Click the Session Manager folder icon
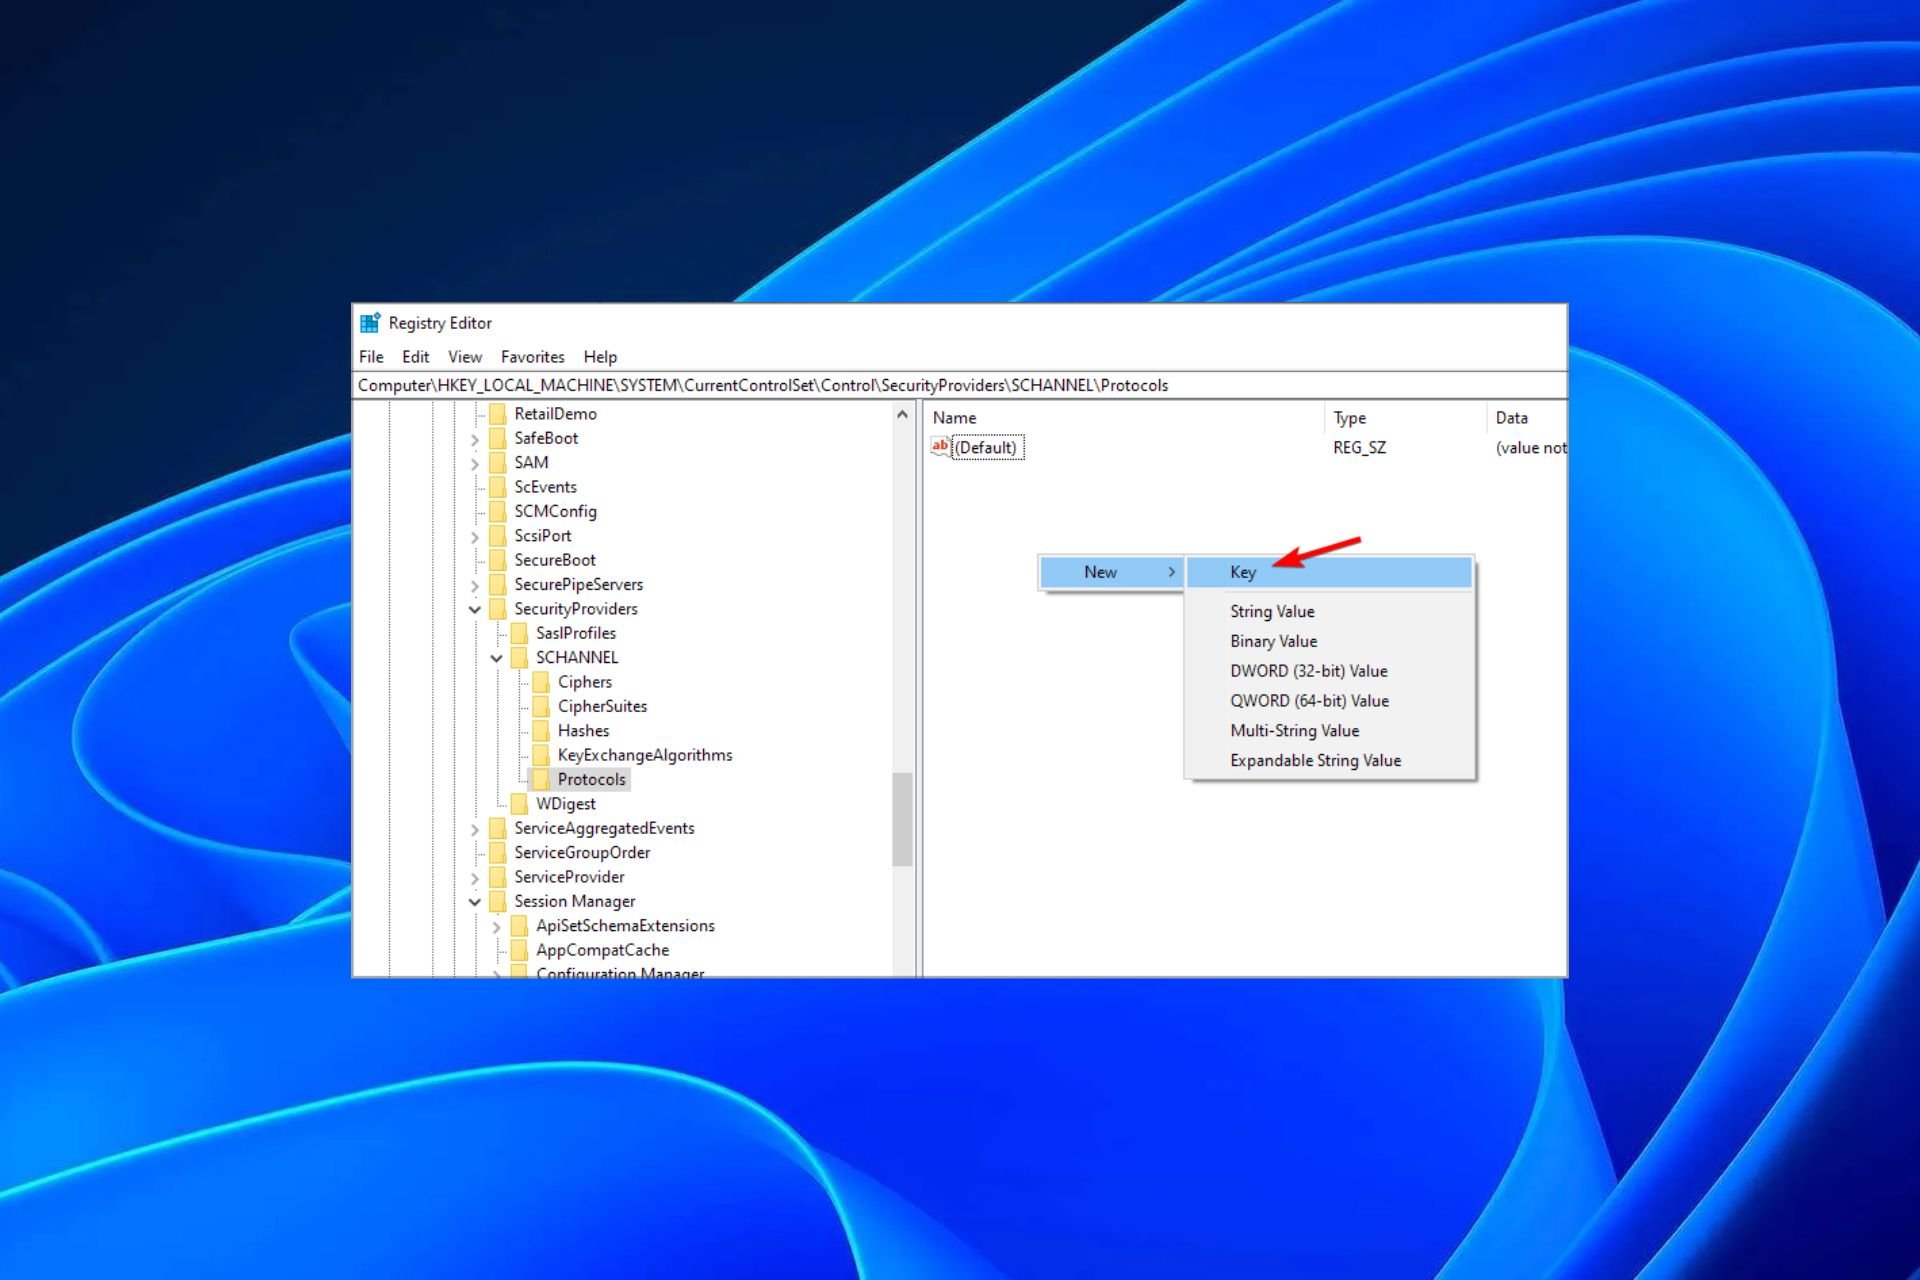 (x=498, y=902)
